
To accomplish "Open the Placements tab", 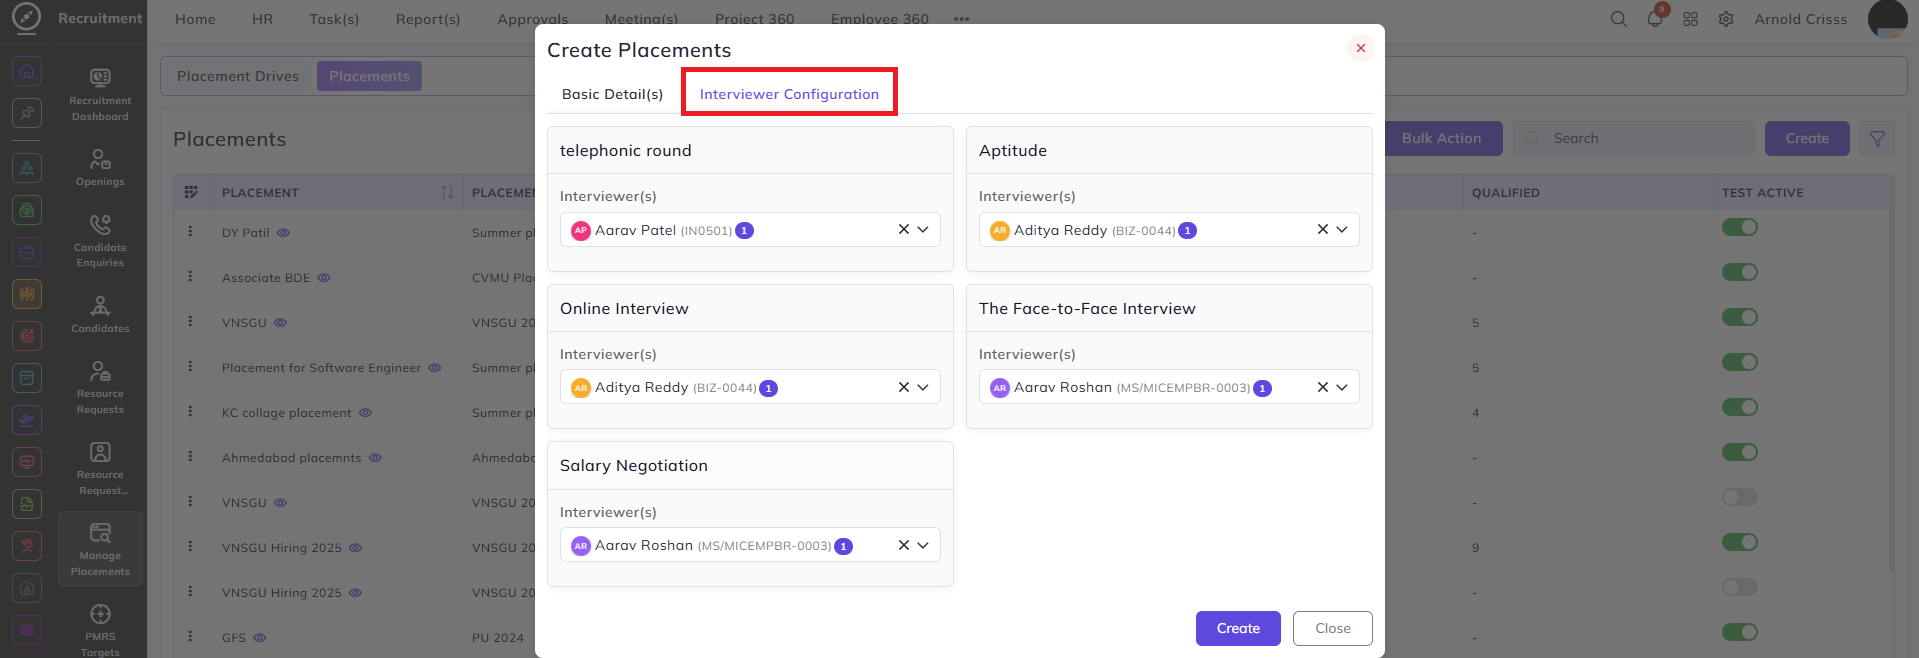I will (369, 76).
